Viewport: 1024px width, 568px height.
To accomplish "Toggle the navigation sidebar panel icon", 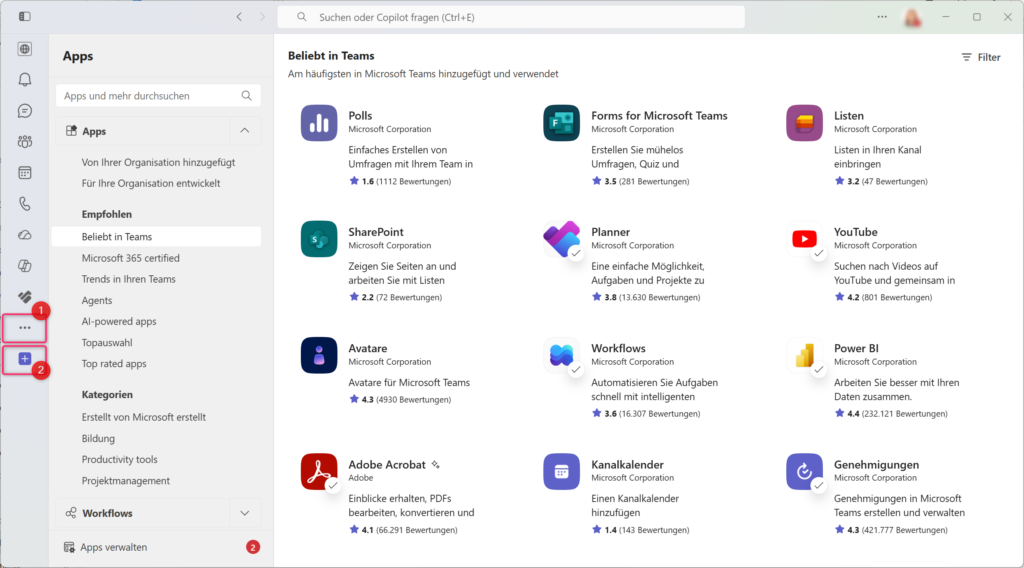I will coord(25,16).
